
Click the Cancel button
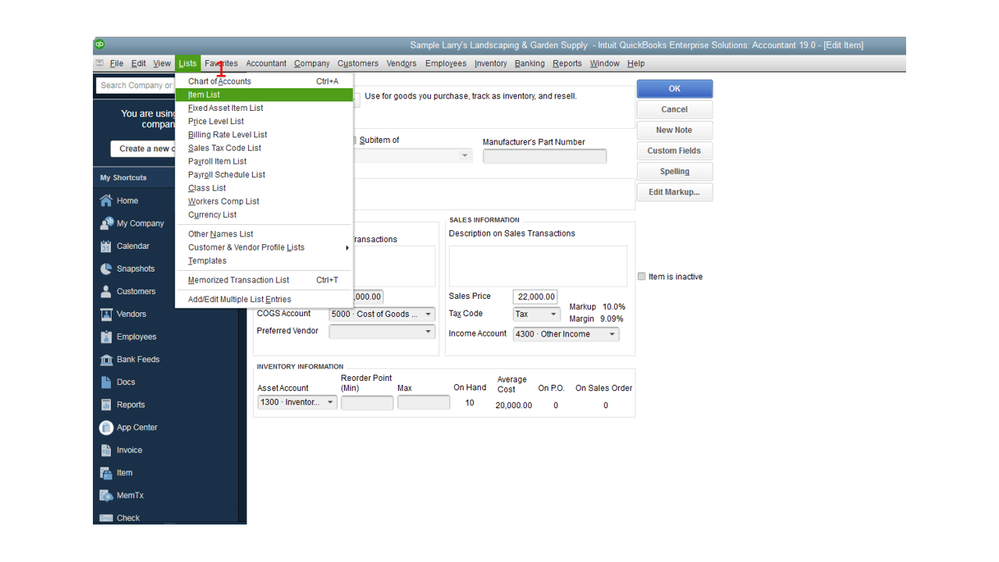click(675, 110)
